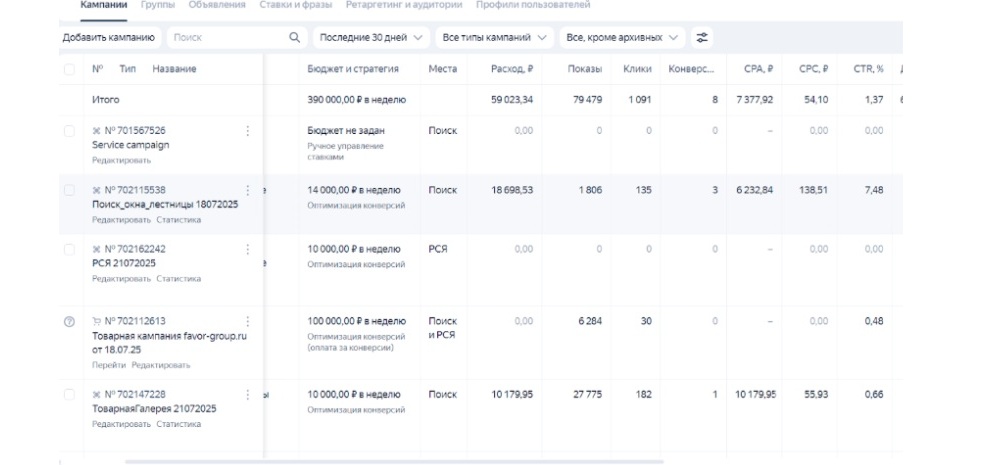This screenshot has width=1005, height=465.
Task: Focus the Поиск campaign search field
Action: [x=228, y=37]
